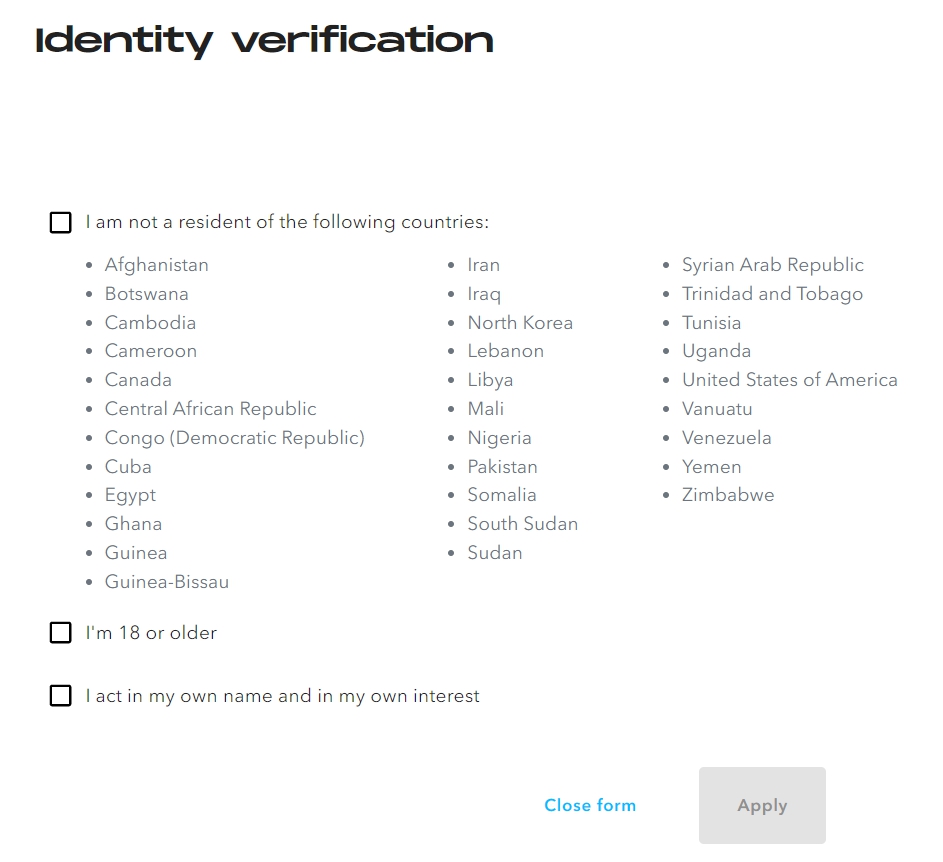
Task: Click Venezuela in the country list
Action: pos(726,438)
